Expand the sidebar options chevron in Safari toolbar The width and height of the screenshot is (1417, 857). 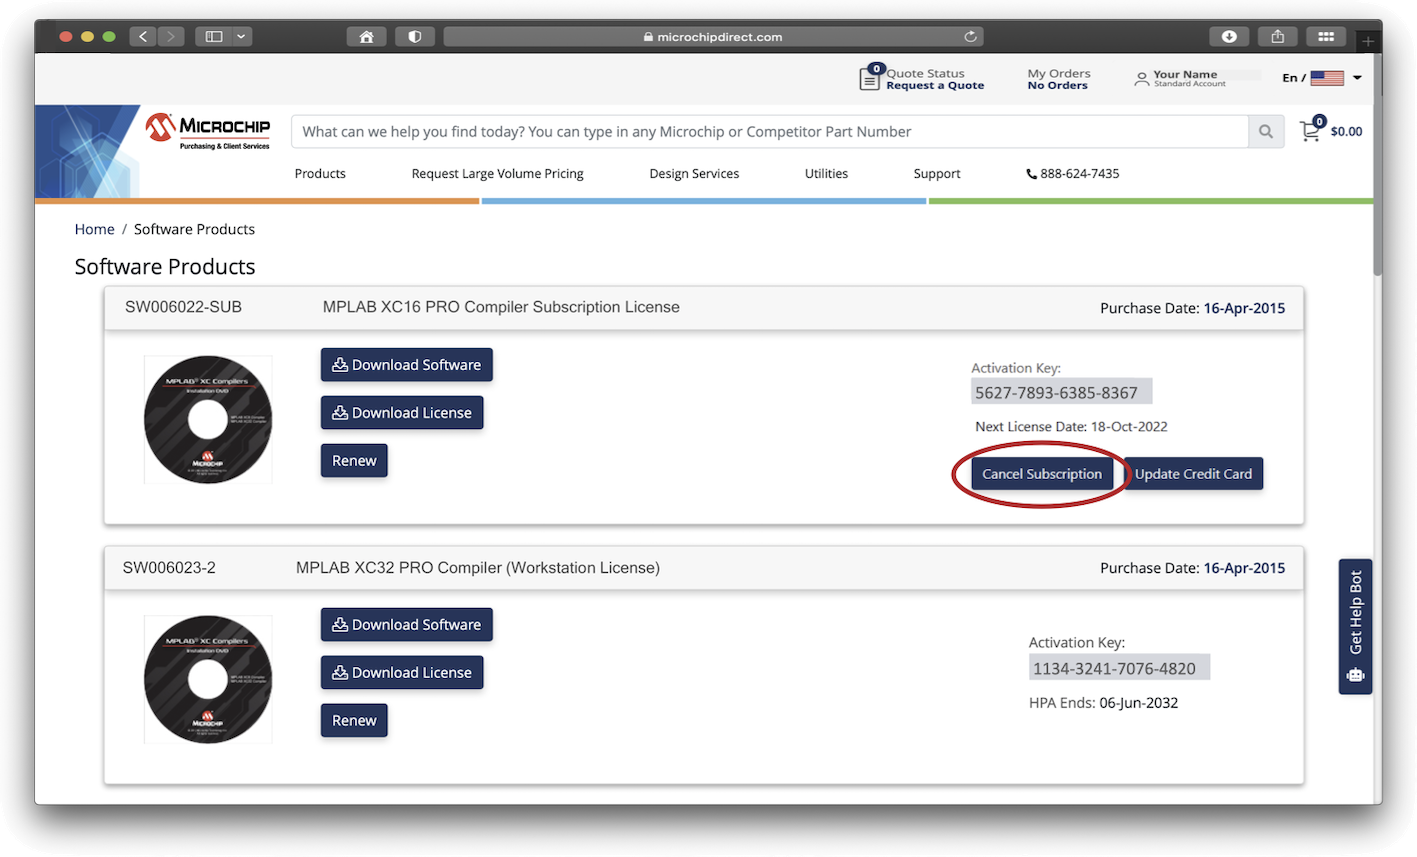(x=242, y=36)
